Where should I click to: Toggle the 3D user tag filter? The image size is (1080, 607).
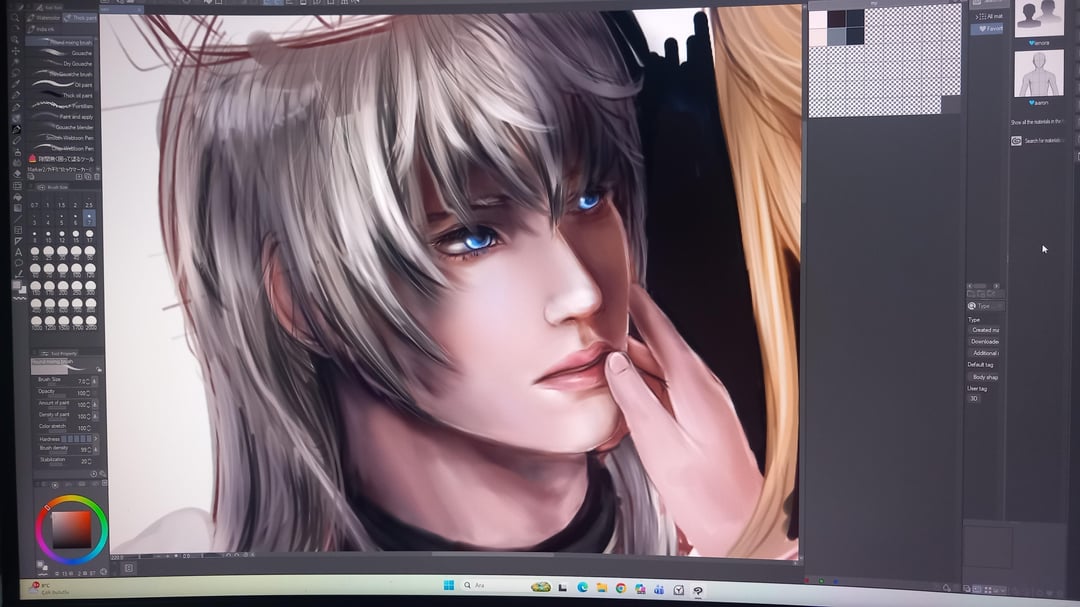coord(974,399)
